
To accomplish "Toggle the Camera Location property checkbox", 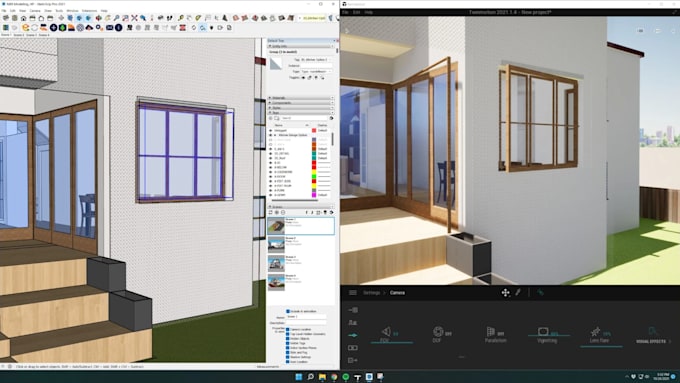I will 288,330.
